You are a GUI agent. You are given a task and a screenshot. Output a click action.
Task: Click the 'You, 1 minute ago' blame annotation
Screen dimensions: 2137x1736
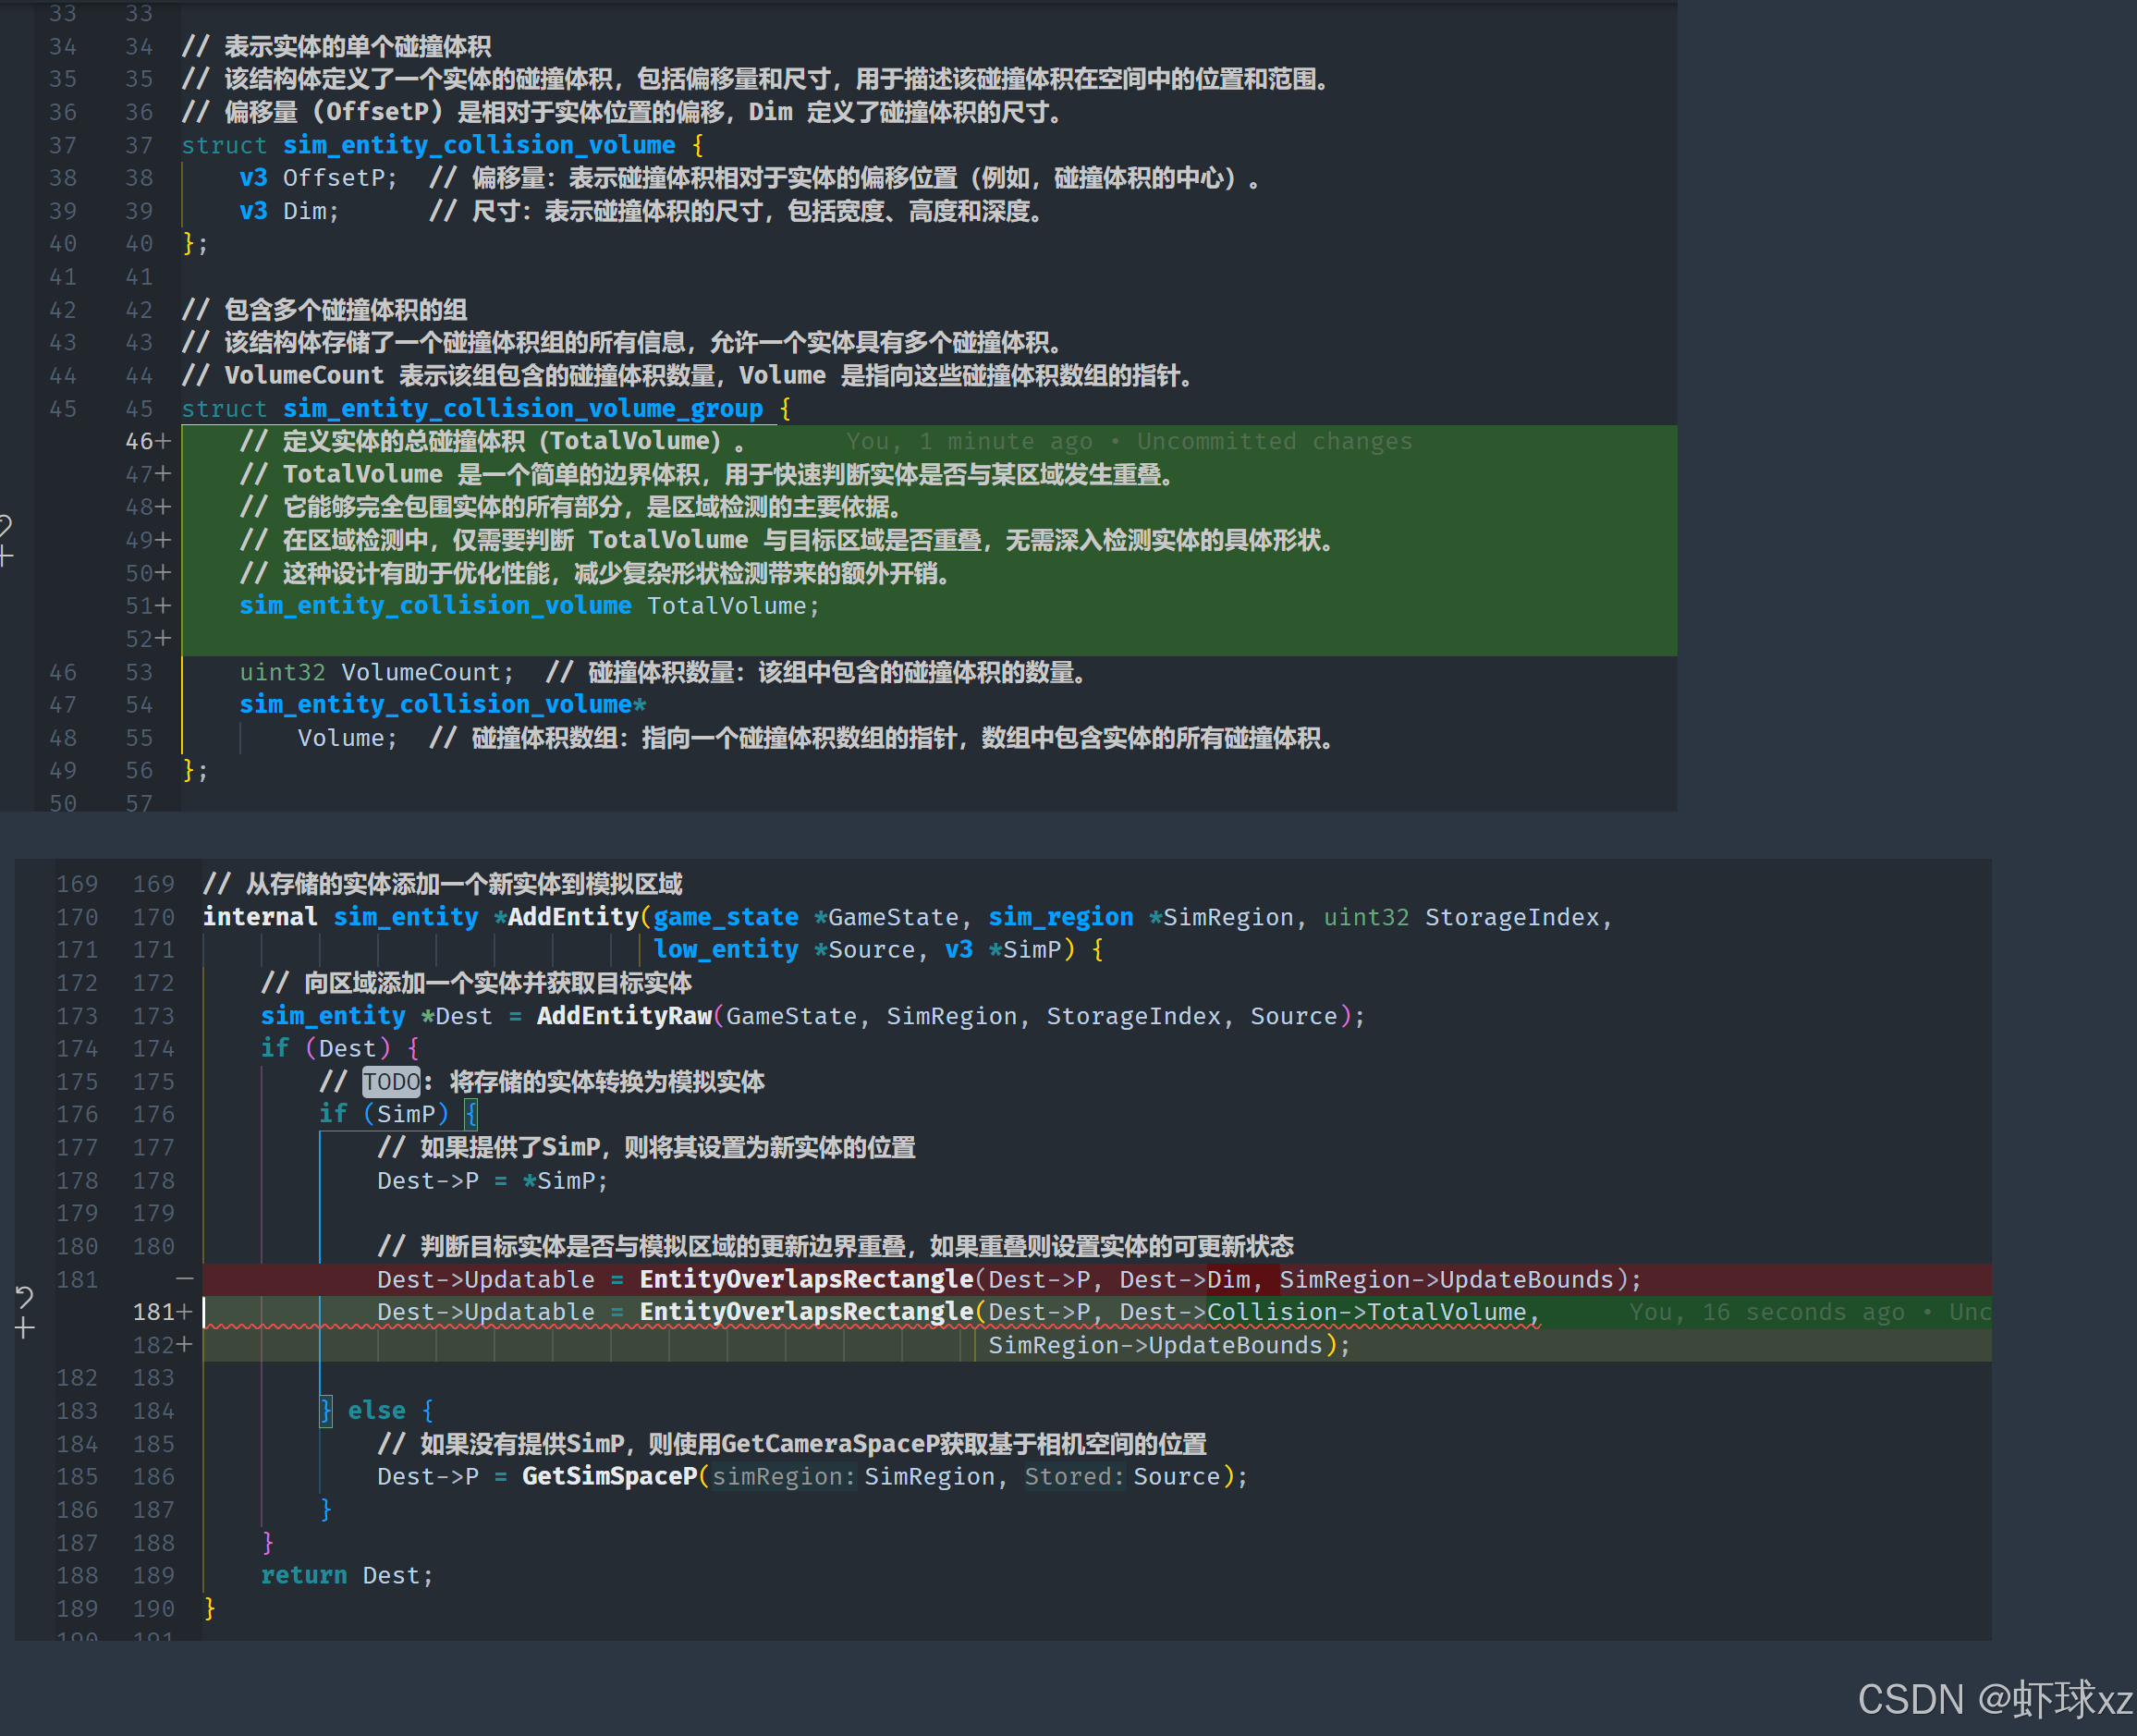(x=1129, y=441)
